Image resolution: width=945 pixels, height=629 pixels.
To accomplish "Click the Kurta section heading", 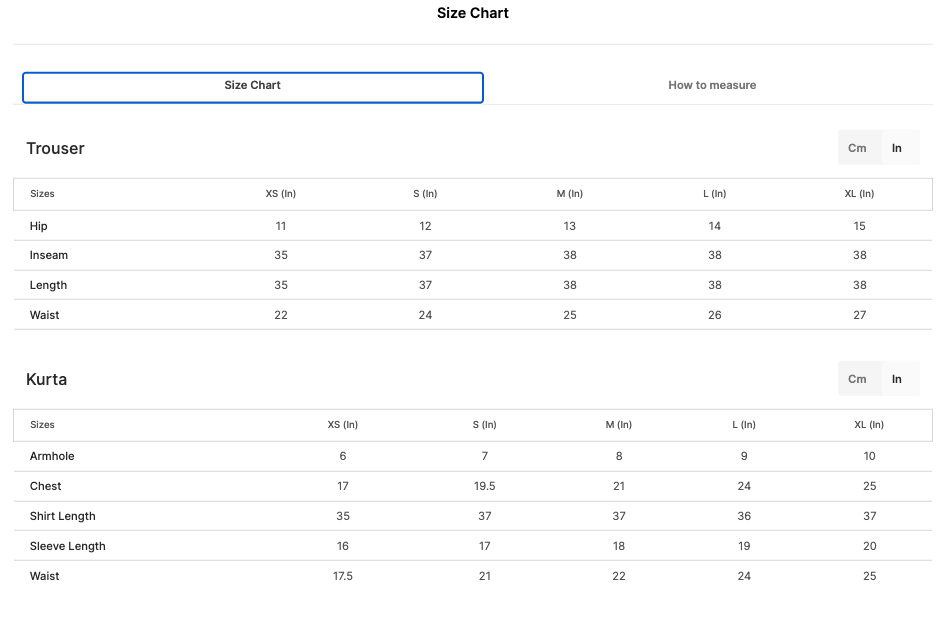I will pyautogui.click(x=46, y=379).
